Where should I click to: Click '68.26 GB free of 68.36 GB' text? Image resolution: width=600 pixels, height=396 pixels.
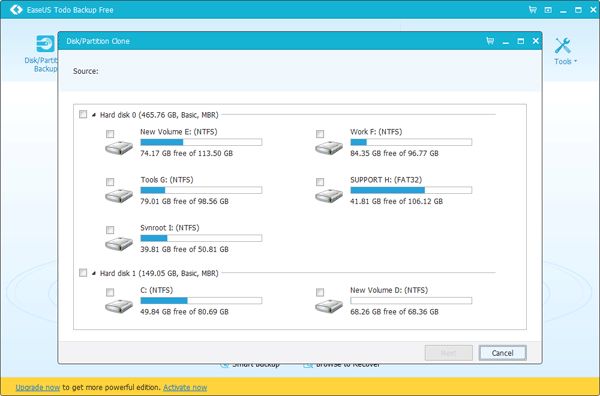click(x=394, y=312)
